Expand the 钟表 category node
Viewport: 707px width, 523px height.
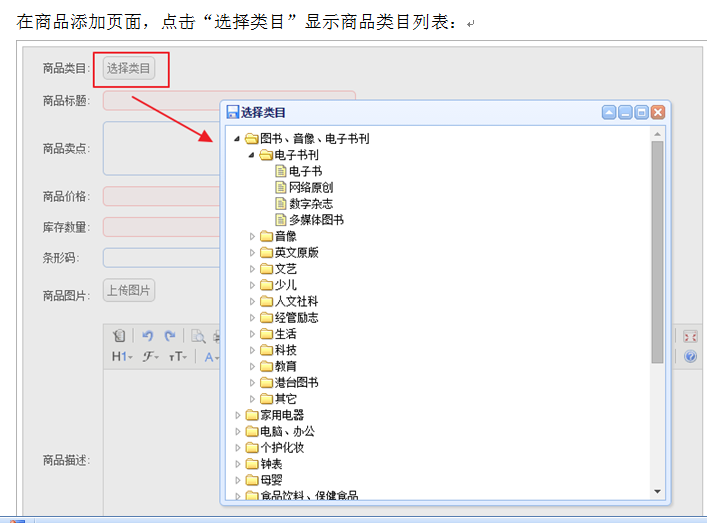click(238, 464)
